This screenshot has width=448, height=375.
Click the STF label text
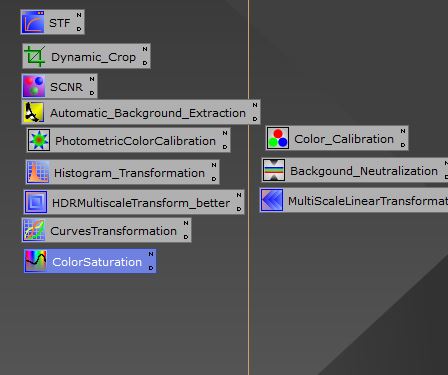tap(59, 23)
